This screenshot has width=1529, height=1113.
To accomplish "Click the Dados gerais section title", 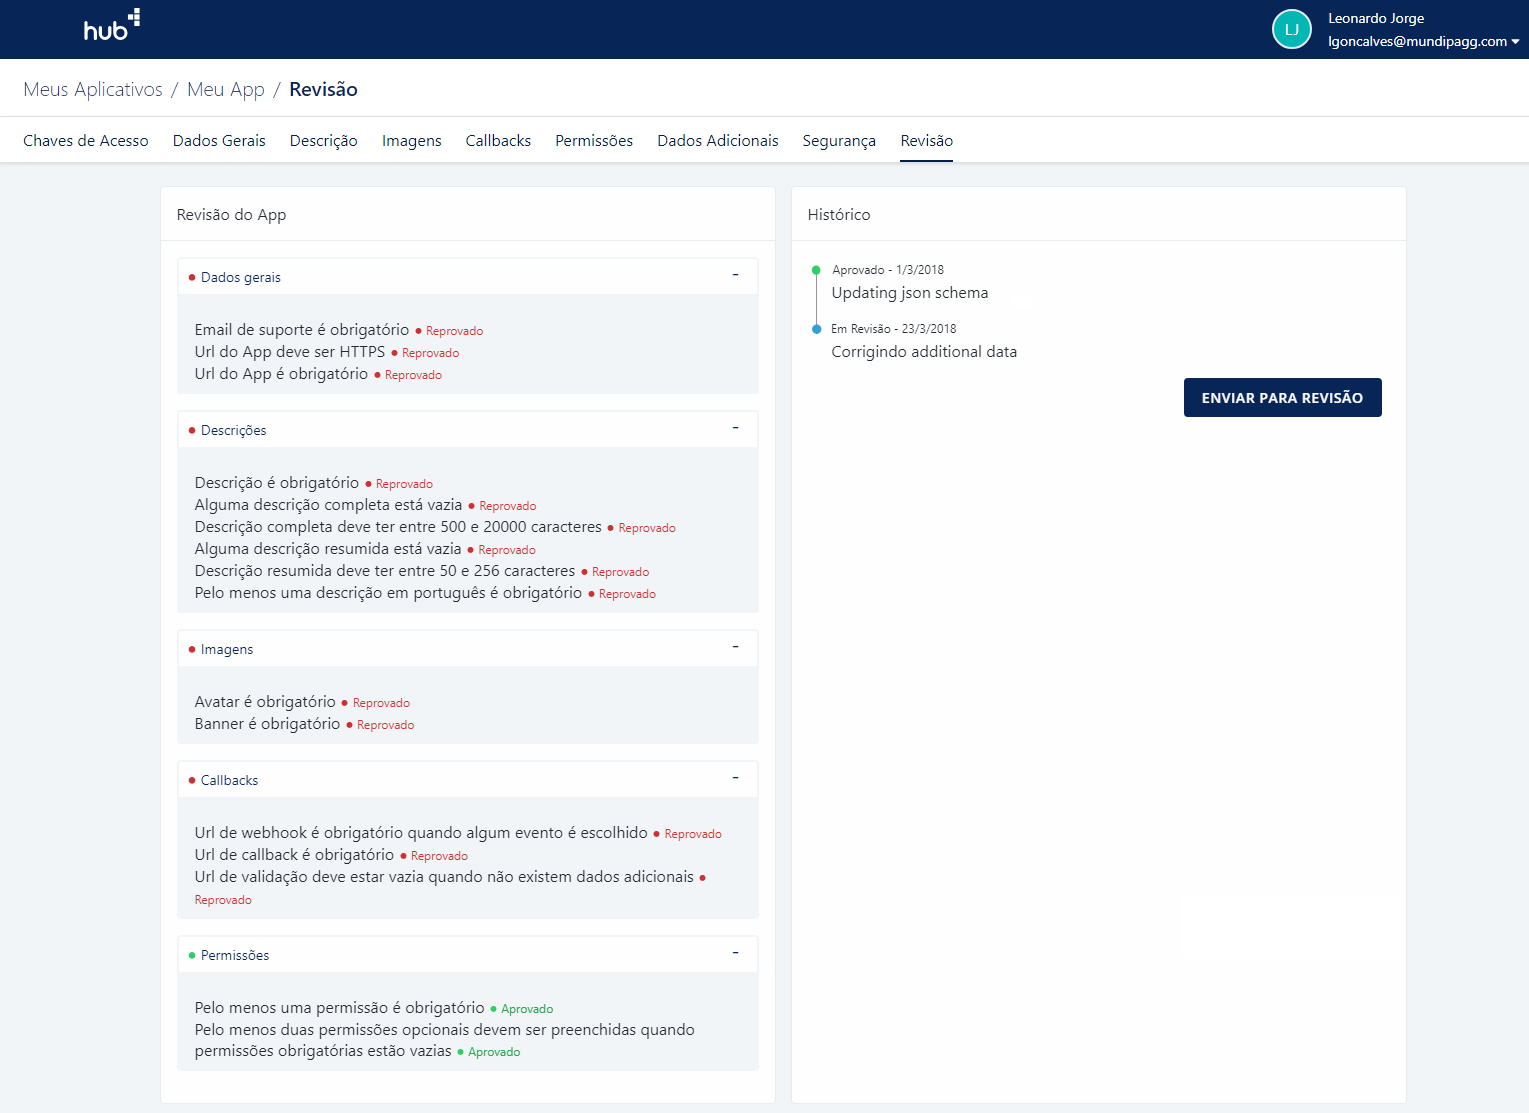I will [240, 278].
